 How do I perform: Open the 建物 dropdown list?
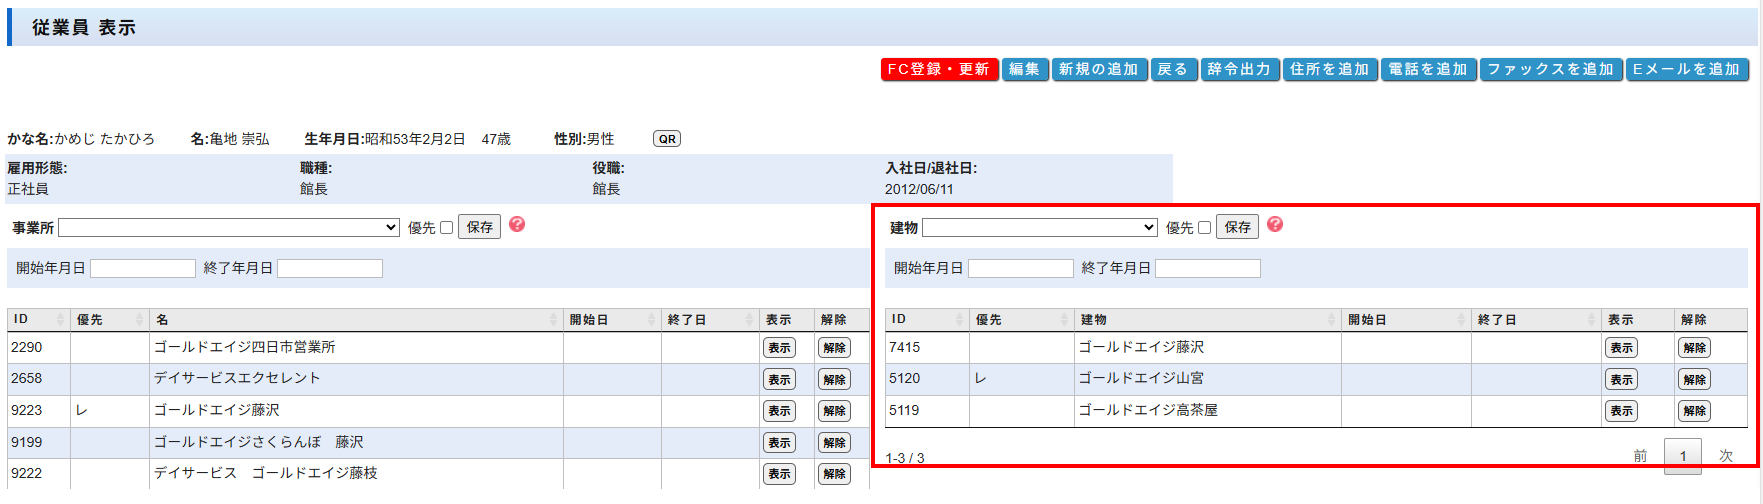[x=1039, y=228]
